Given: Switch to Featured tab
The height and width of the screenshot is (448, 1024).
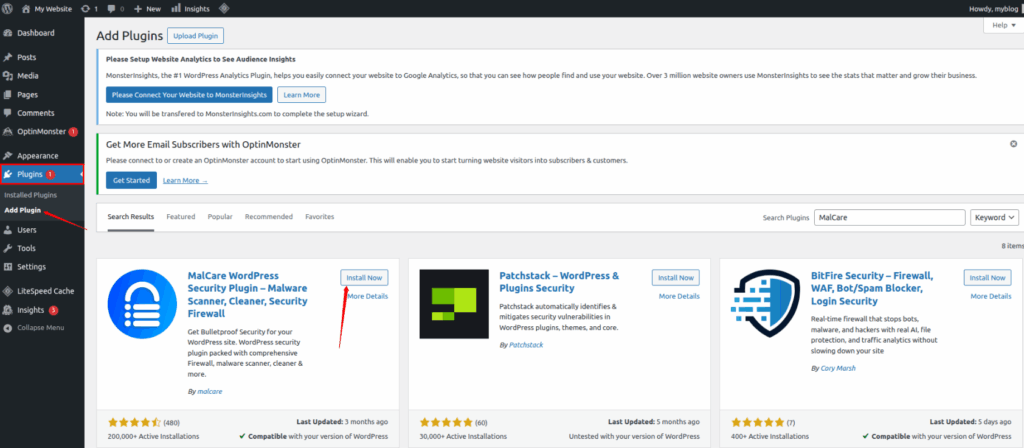Looking at the screenshot, I should (x=181, y=217).
